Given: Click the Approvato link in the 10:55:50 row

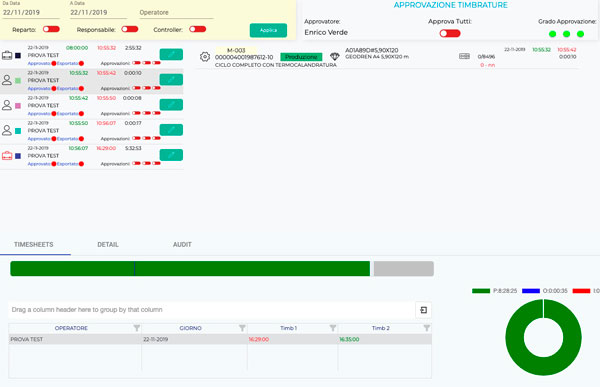Looking at the screenshot, I should (39, 139).
